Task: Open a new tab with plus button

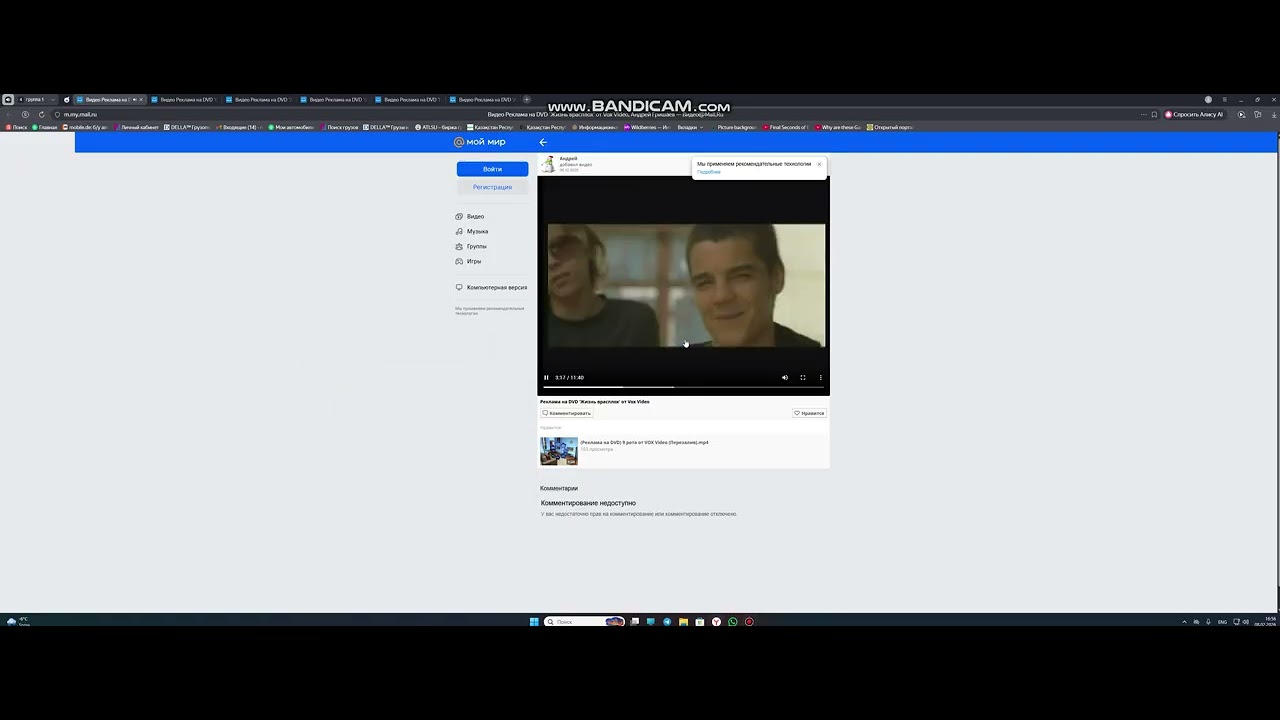Action: [x=526, y=99]
